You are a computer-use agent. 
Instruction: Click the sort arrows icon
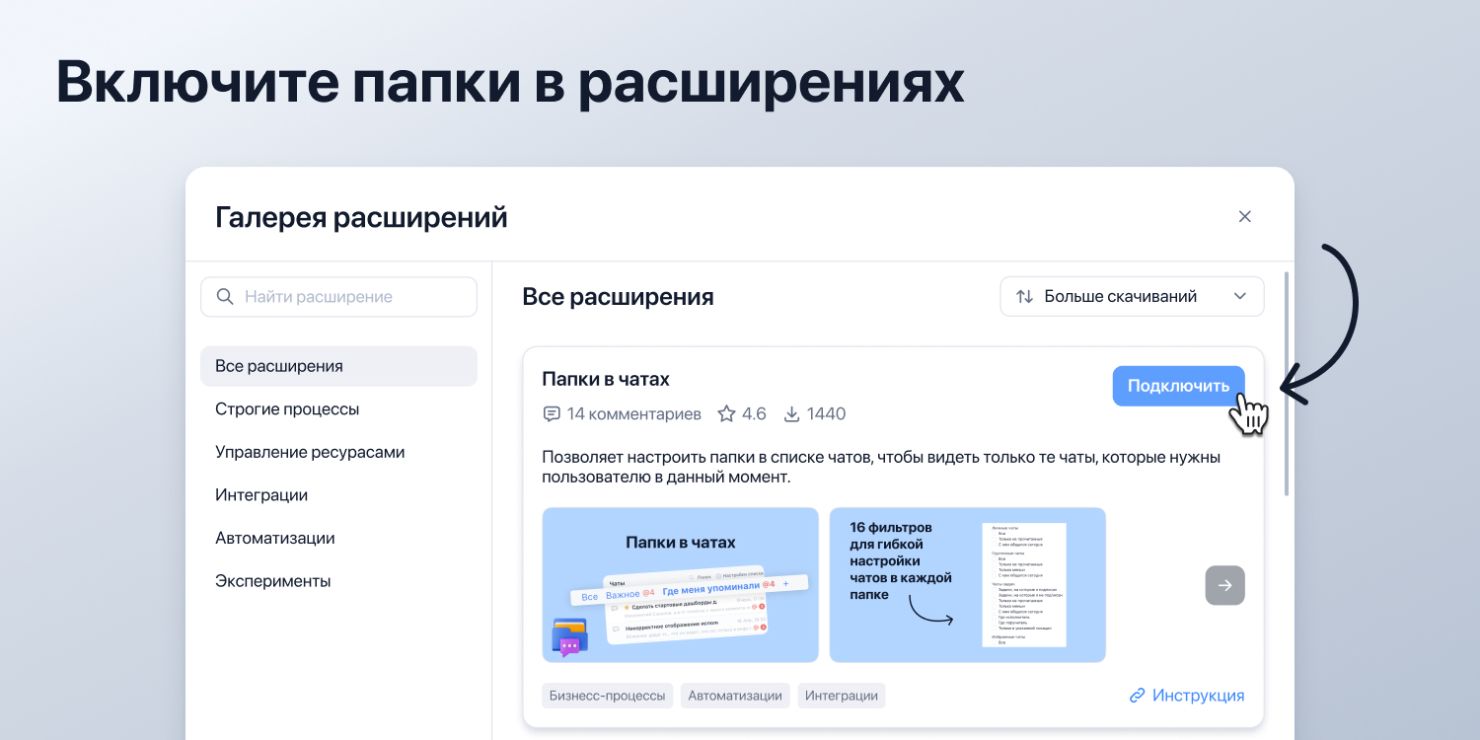(x=1024, y=297)
